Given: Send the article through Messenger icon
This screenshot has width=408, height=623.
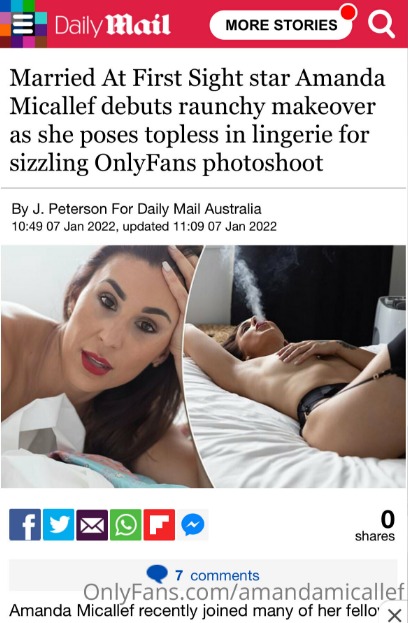Looking at the screenshot, I should coord(193,524).
